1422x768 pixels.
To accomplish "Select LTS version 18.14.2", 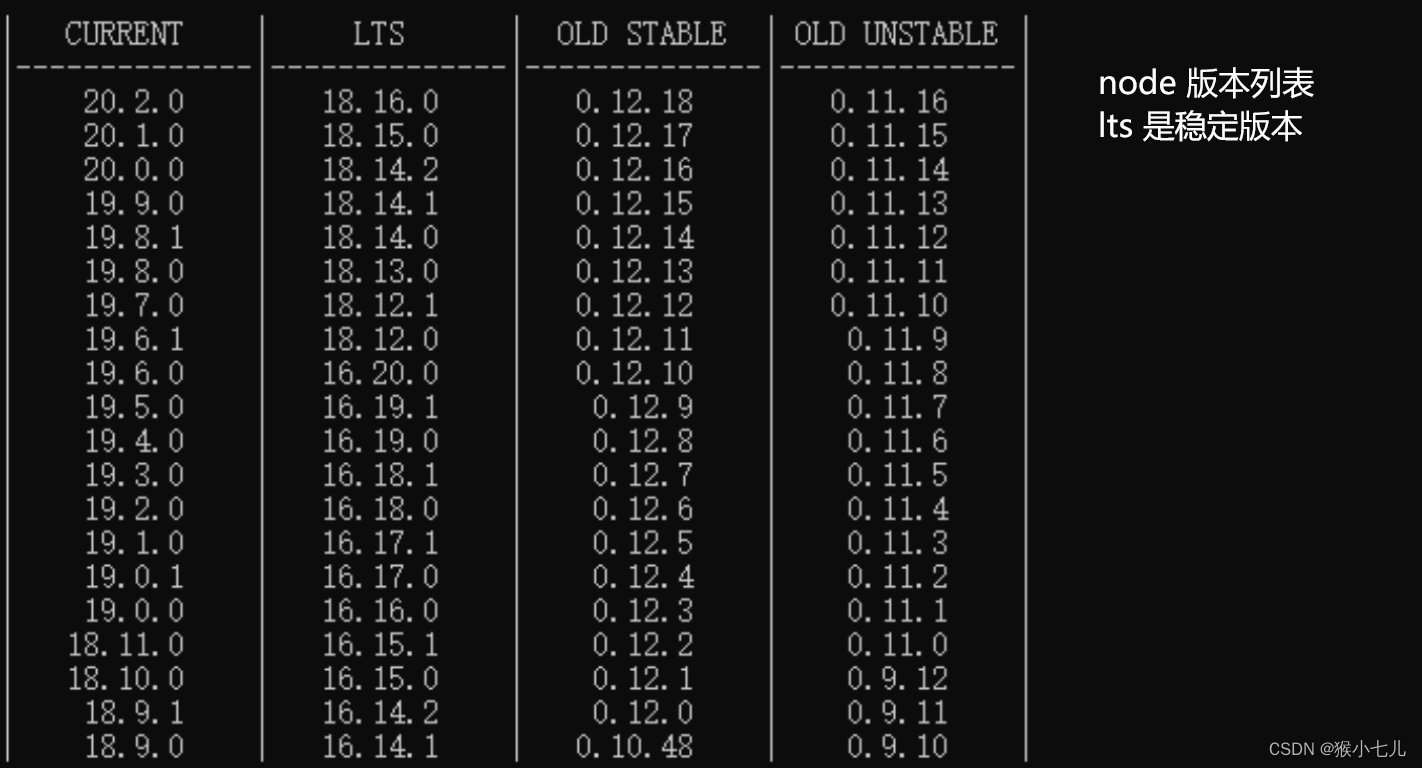I will click(380, 169).
